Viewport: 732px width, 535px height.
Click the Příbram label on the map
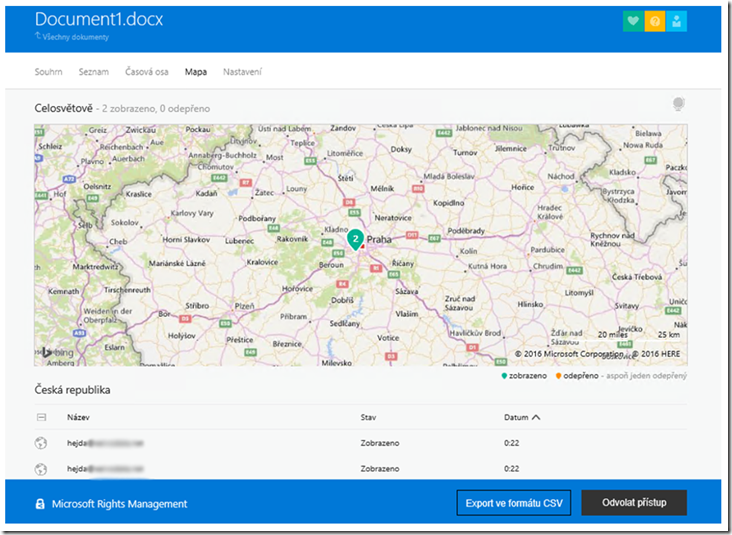click(x=294, y=317)
